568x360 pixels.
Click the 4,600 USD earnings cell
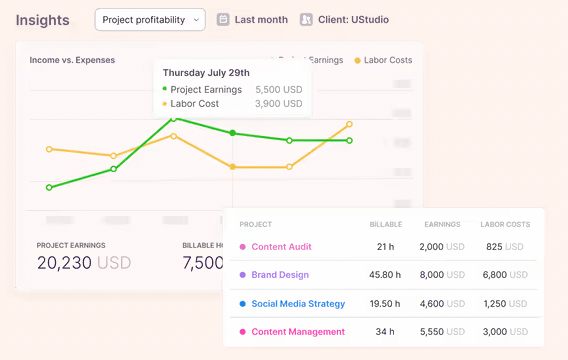(x=442, y=304)
